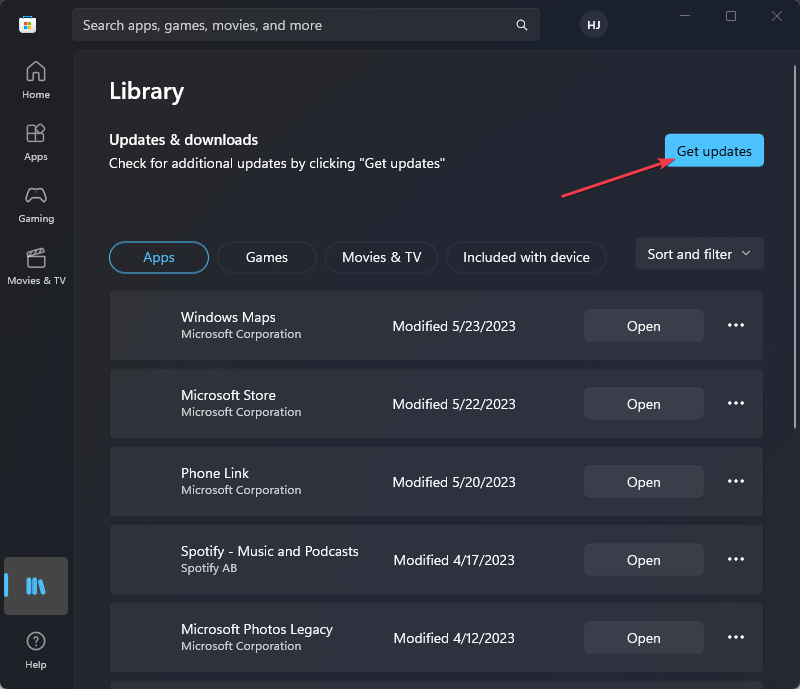Open more options for Windows Maps
This screenshot has height=689, width=800.
point(736,325)
